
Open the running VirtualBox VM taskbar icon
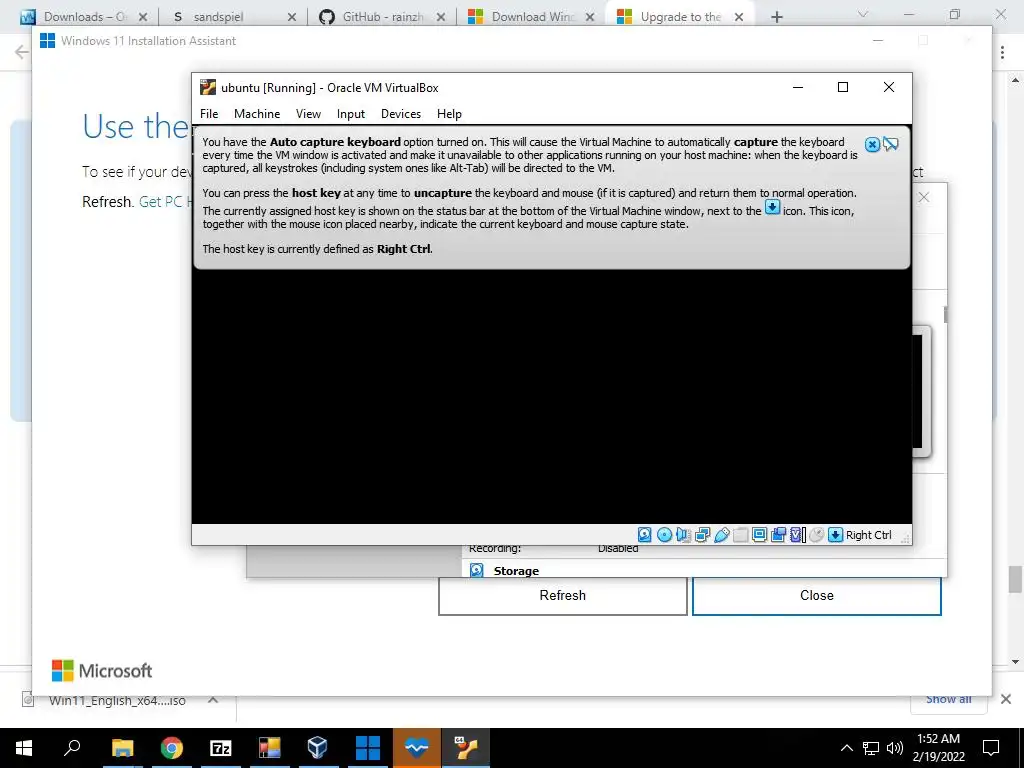[x=466, y=748]
